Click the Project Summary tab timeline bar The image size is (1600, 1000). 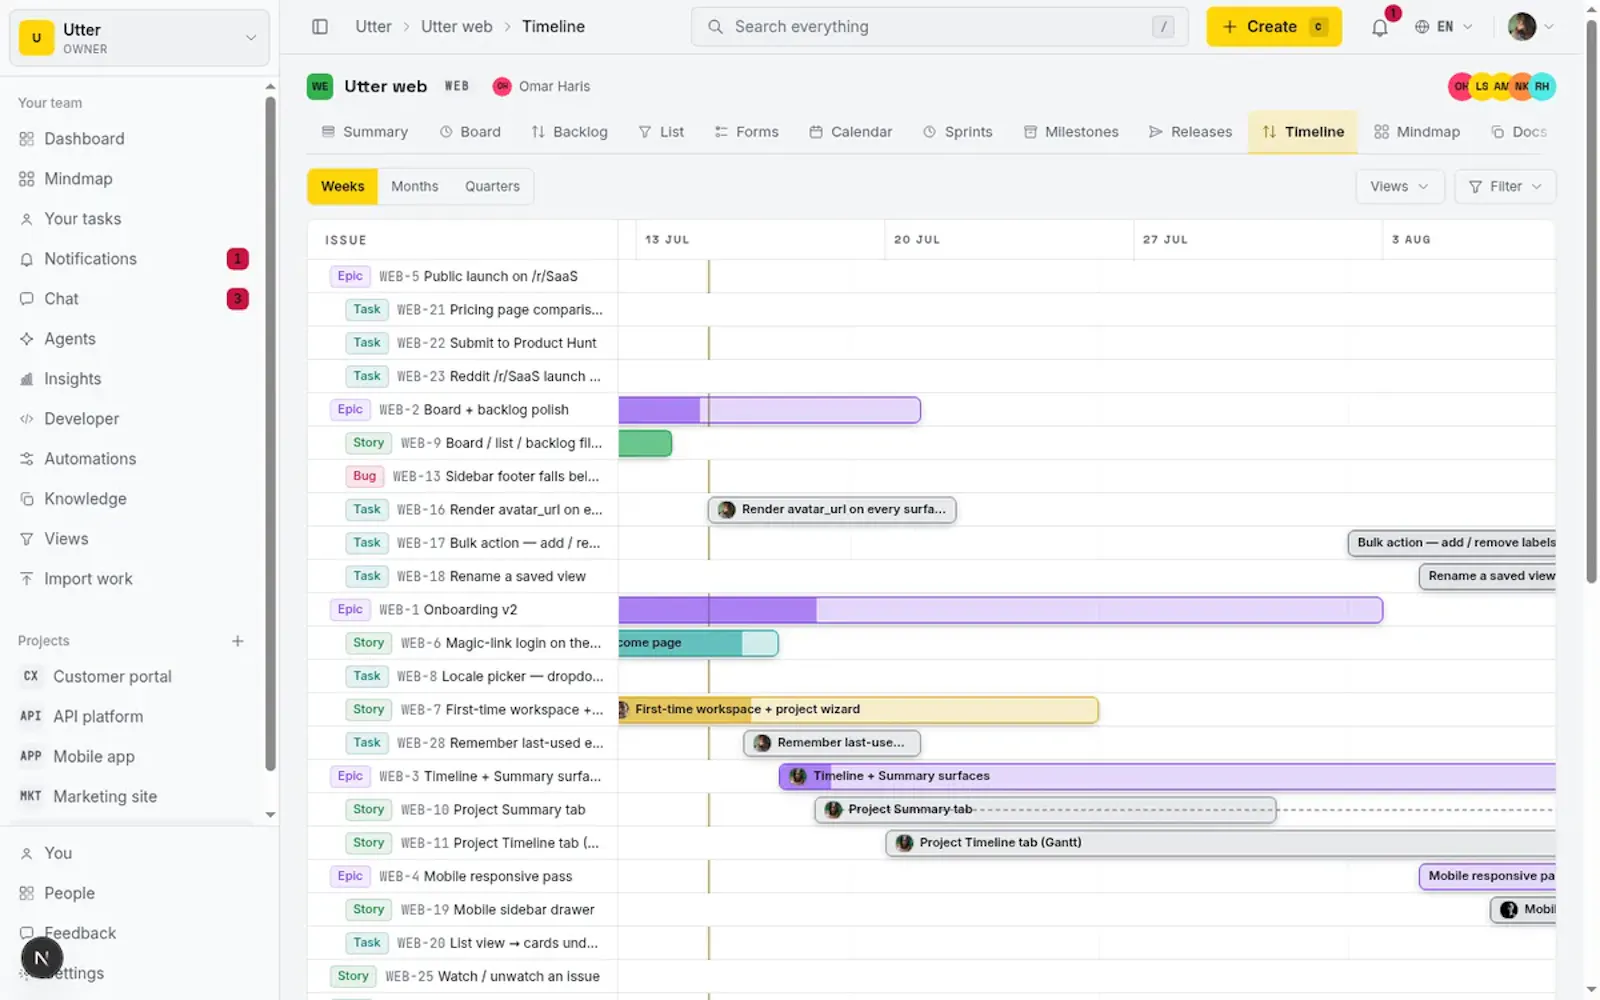tap(1045, 810)
